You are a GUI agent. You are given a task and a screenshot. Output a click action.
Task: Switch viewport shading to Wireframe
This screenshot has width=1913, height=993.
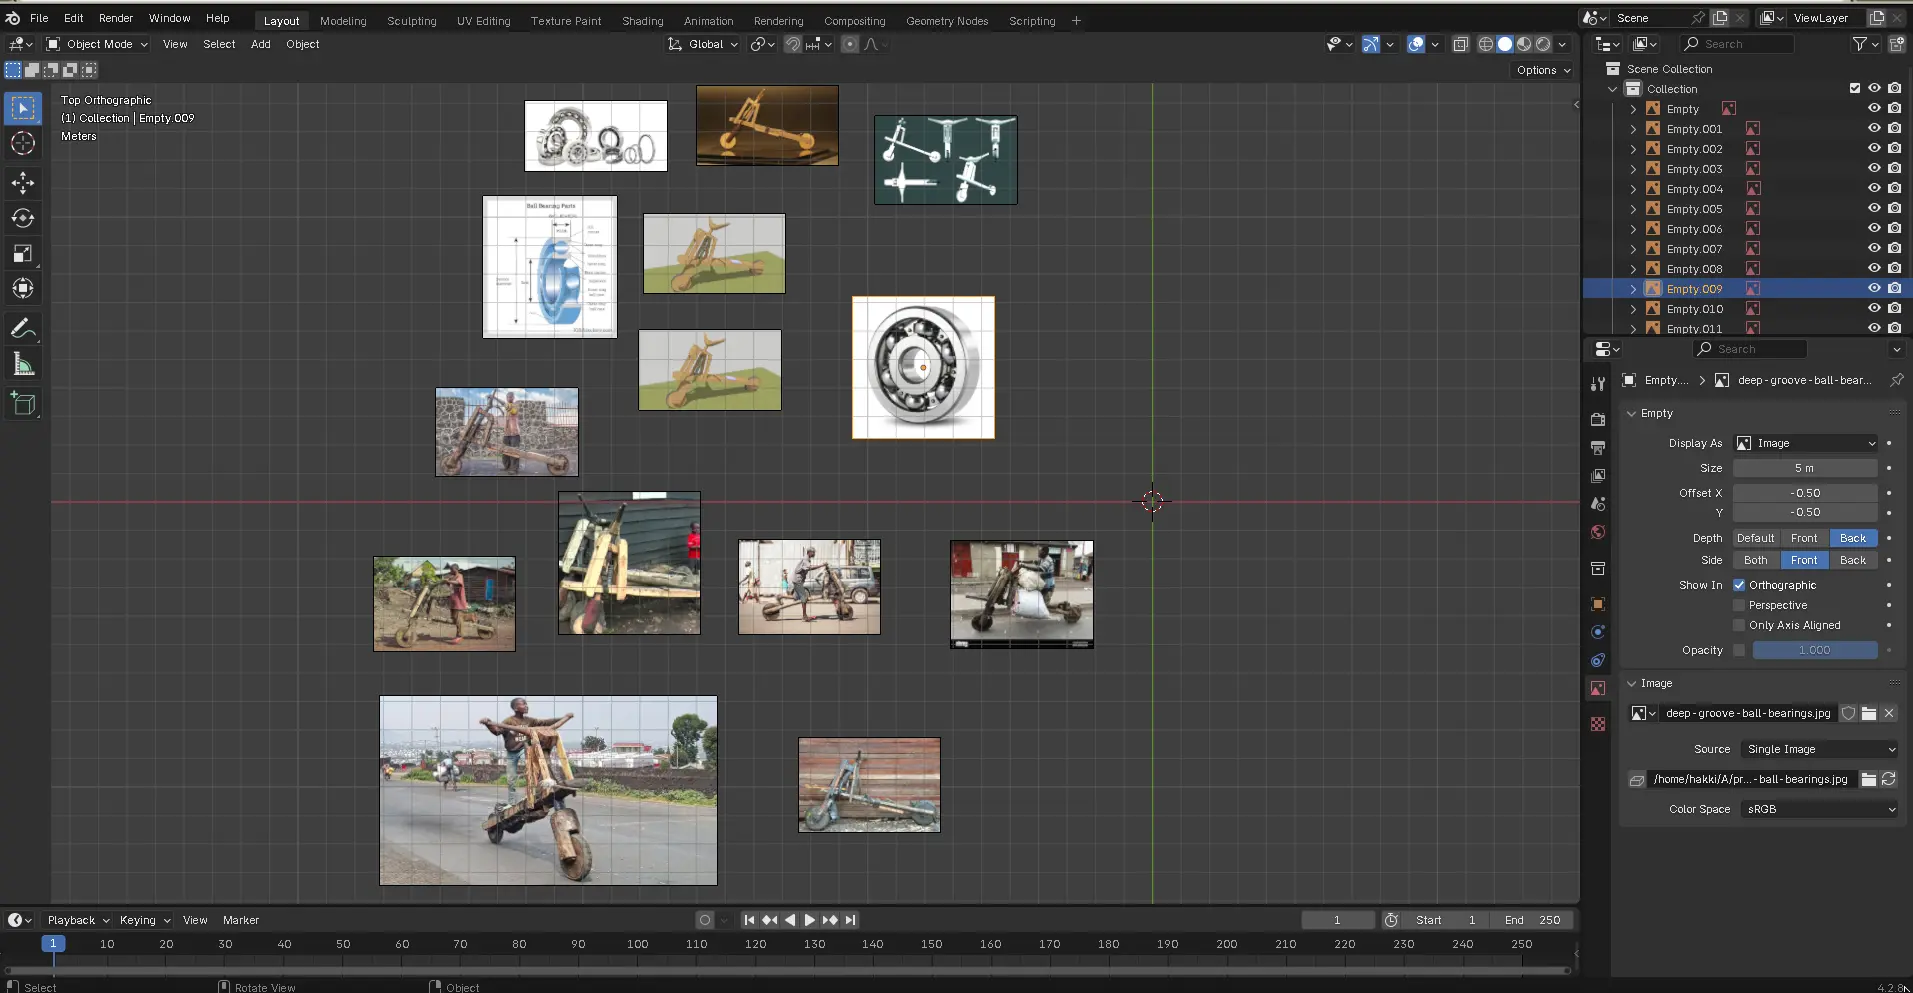click(x=1486, y=44)
